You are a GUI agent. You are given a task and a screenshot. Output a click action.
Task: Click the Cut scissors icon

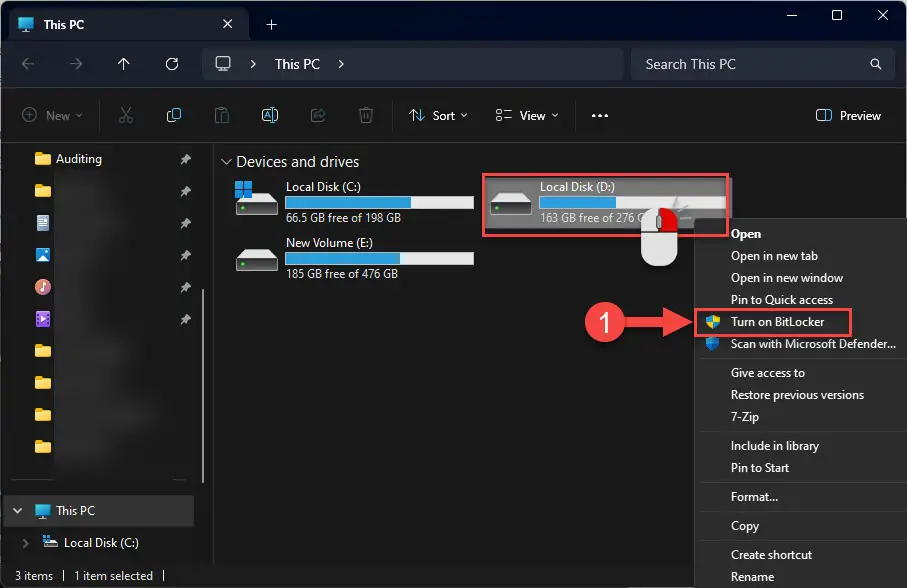(126, 116)
